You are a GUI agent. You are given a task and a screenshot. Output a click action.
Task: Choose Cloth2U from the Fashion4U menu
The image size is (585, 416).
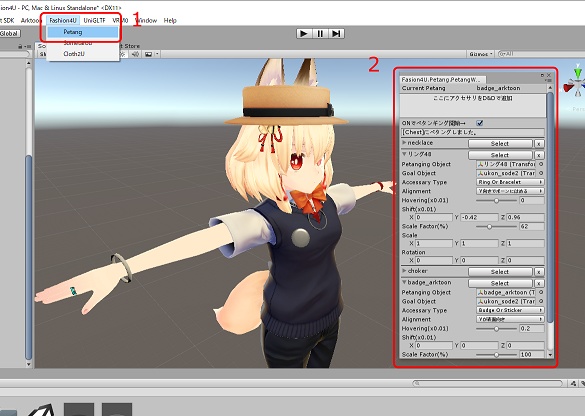[x=82, y=54]
